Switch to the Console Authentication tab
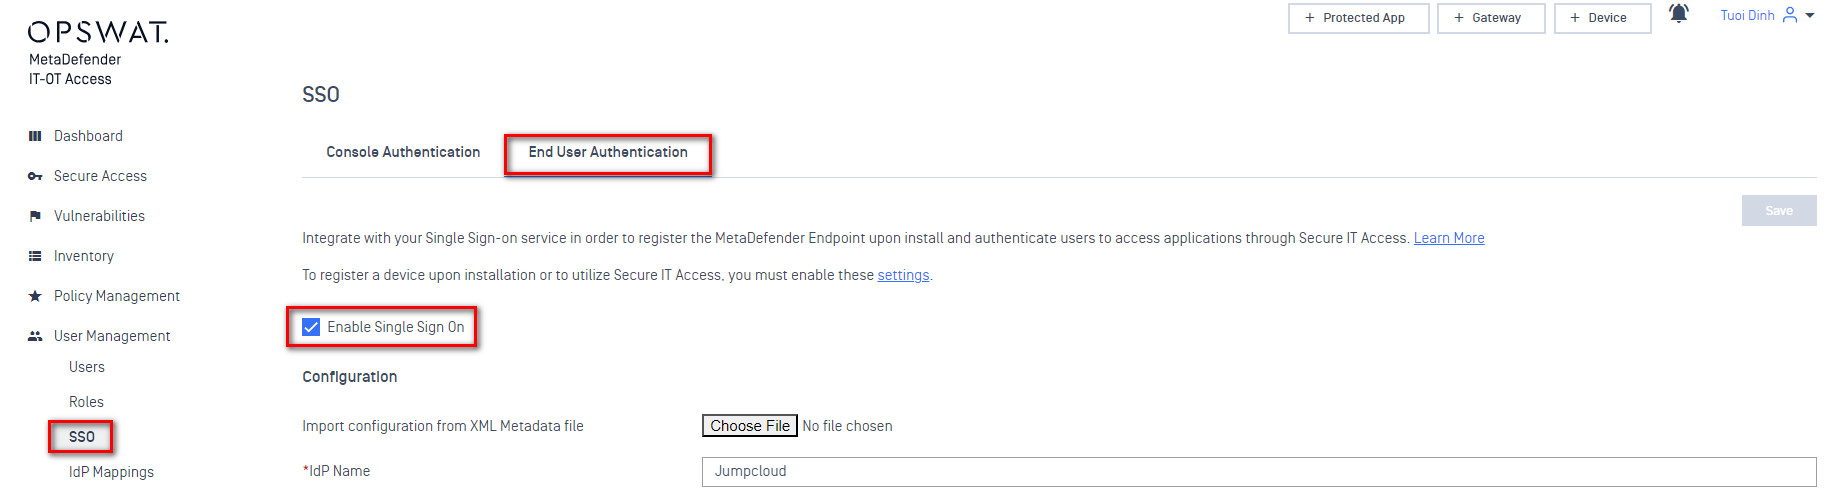The height and width of the screenshot is (502, 1836). pyautogui.click(x=403, y=152)
